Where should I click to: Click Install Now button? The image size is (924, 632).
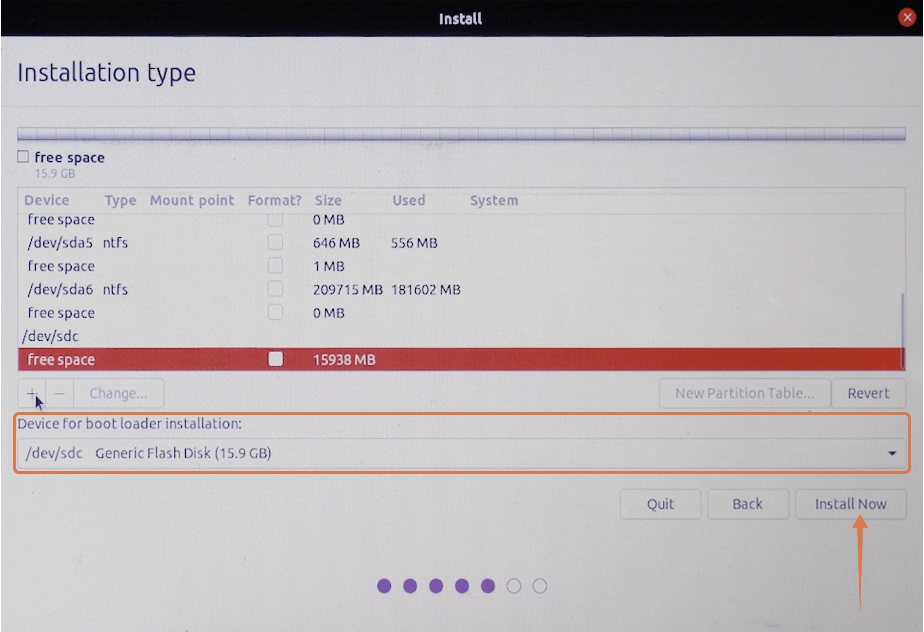(850, 504)
